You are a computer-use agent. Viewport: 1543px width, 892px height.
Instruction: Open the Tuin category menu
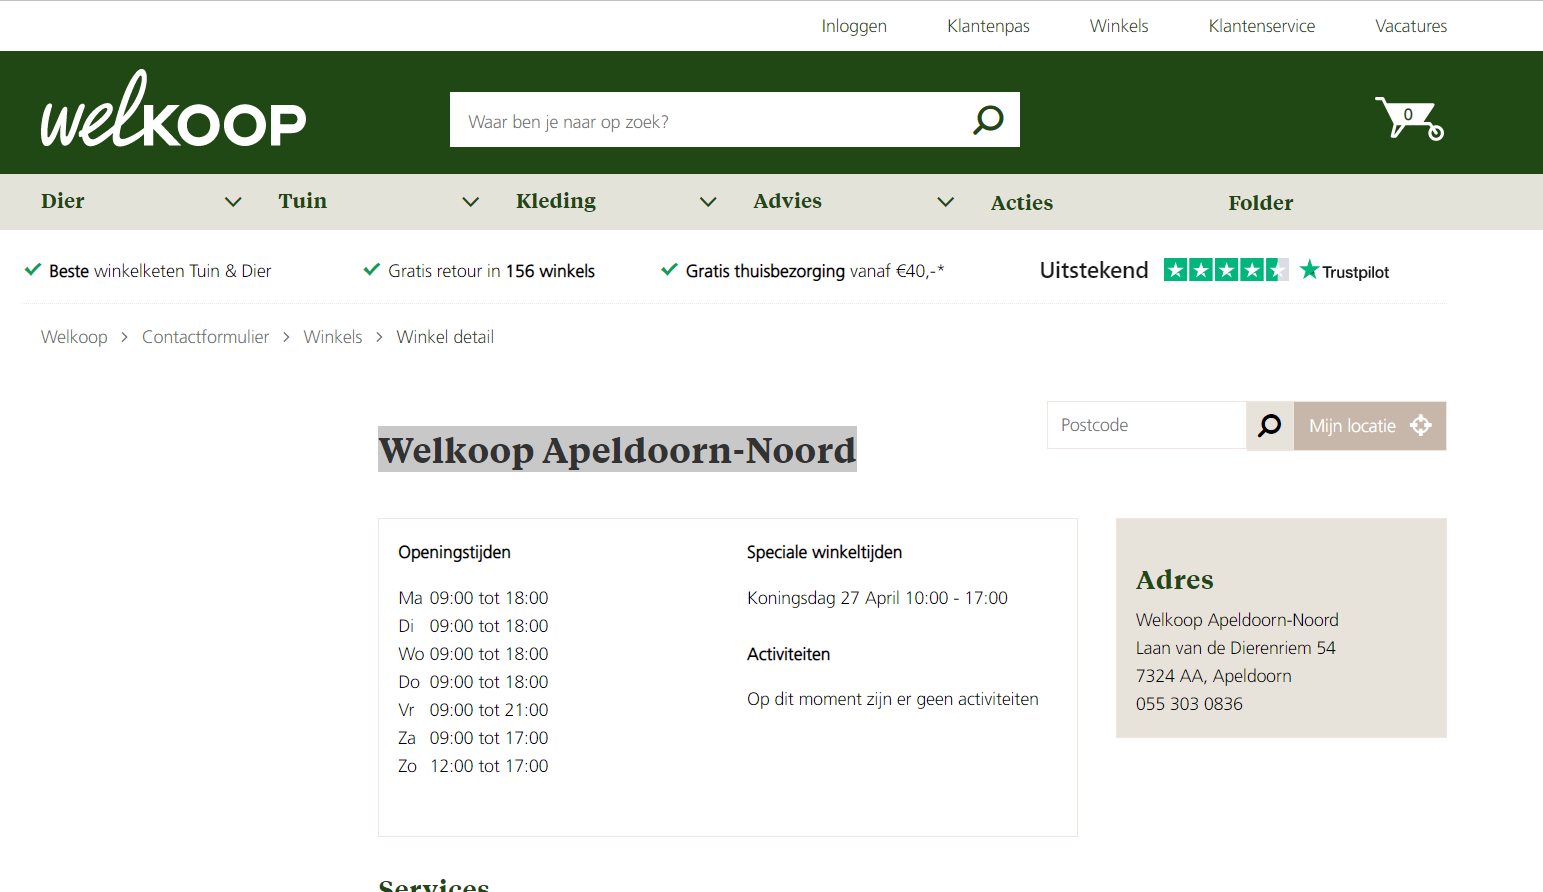303,201
